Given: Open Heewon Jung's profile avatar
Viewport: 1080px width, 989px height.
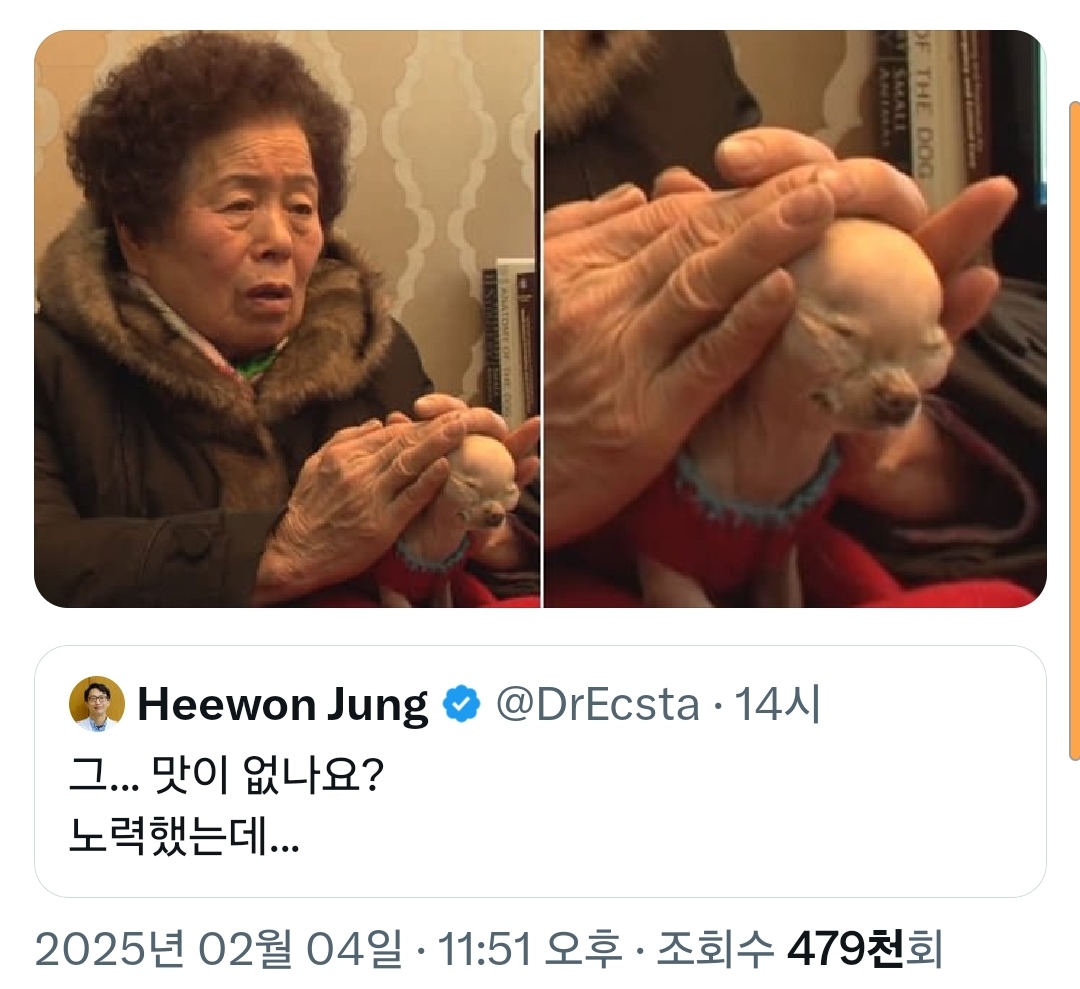Looking at the screenshot, I should [97, 704].
